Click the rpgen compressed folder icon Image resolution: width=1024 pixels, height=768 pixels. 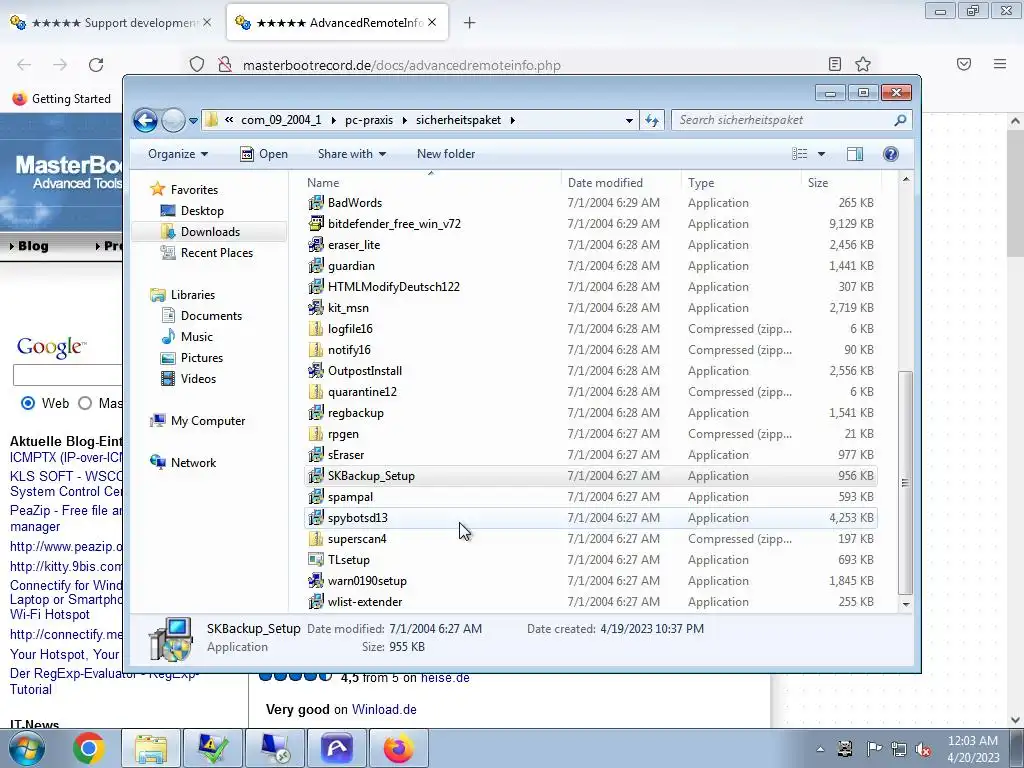point(316,434)
